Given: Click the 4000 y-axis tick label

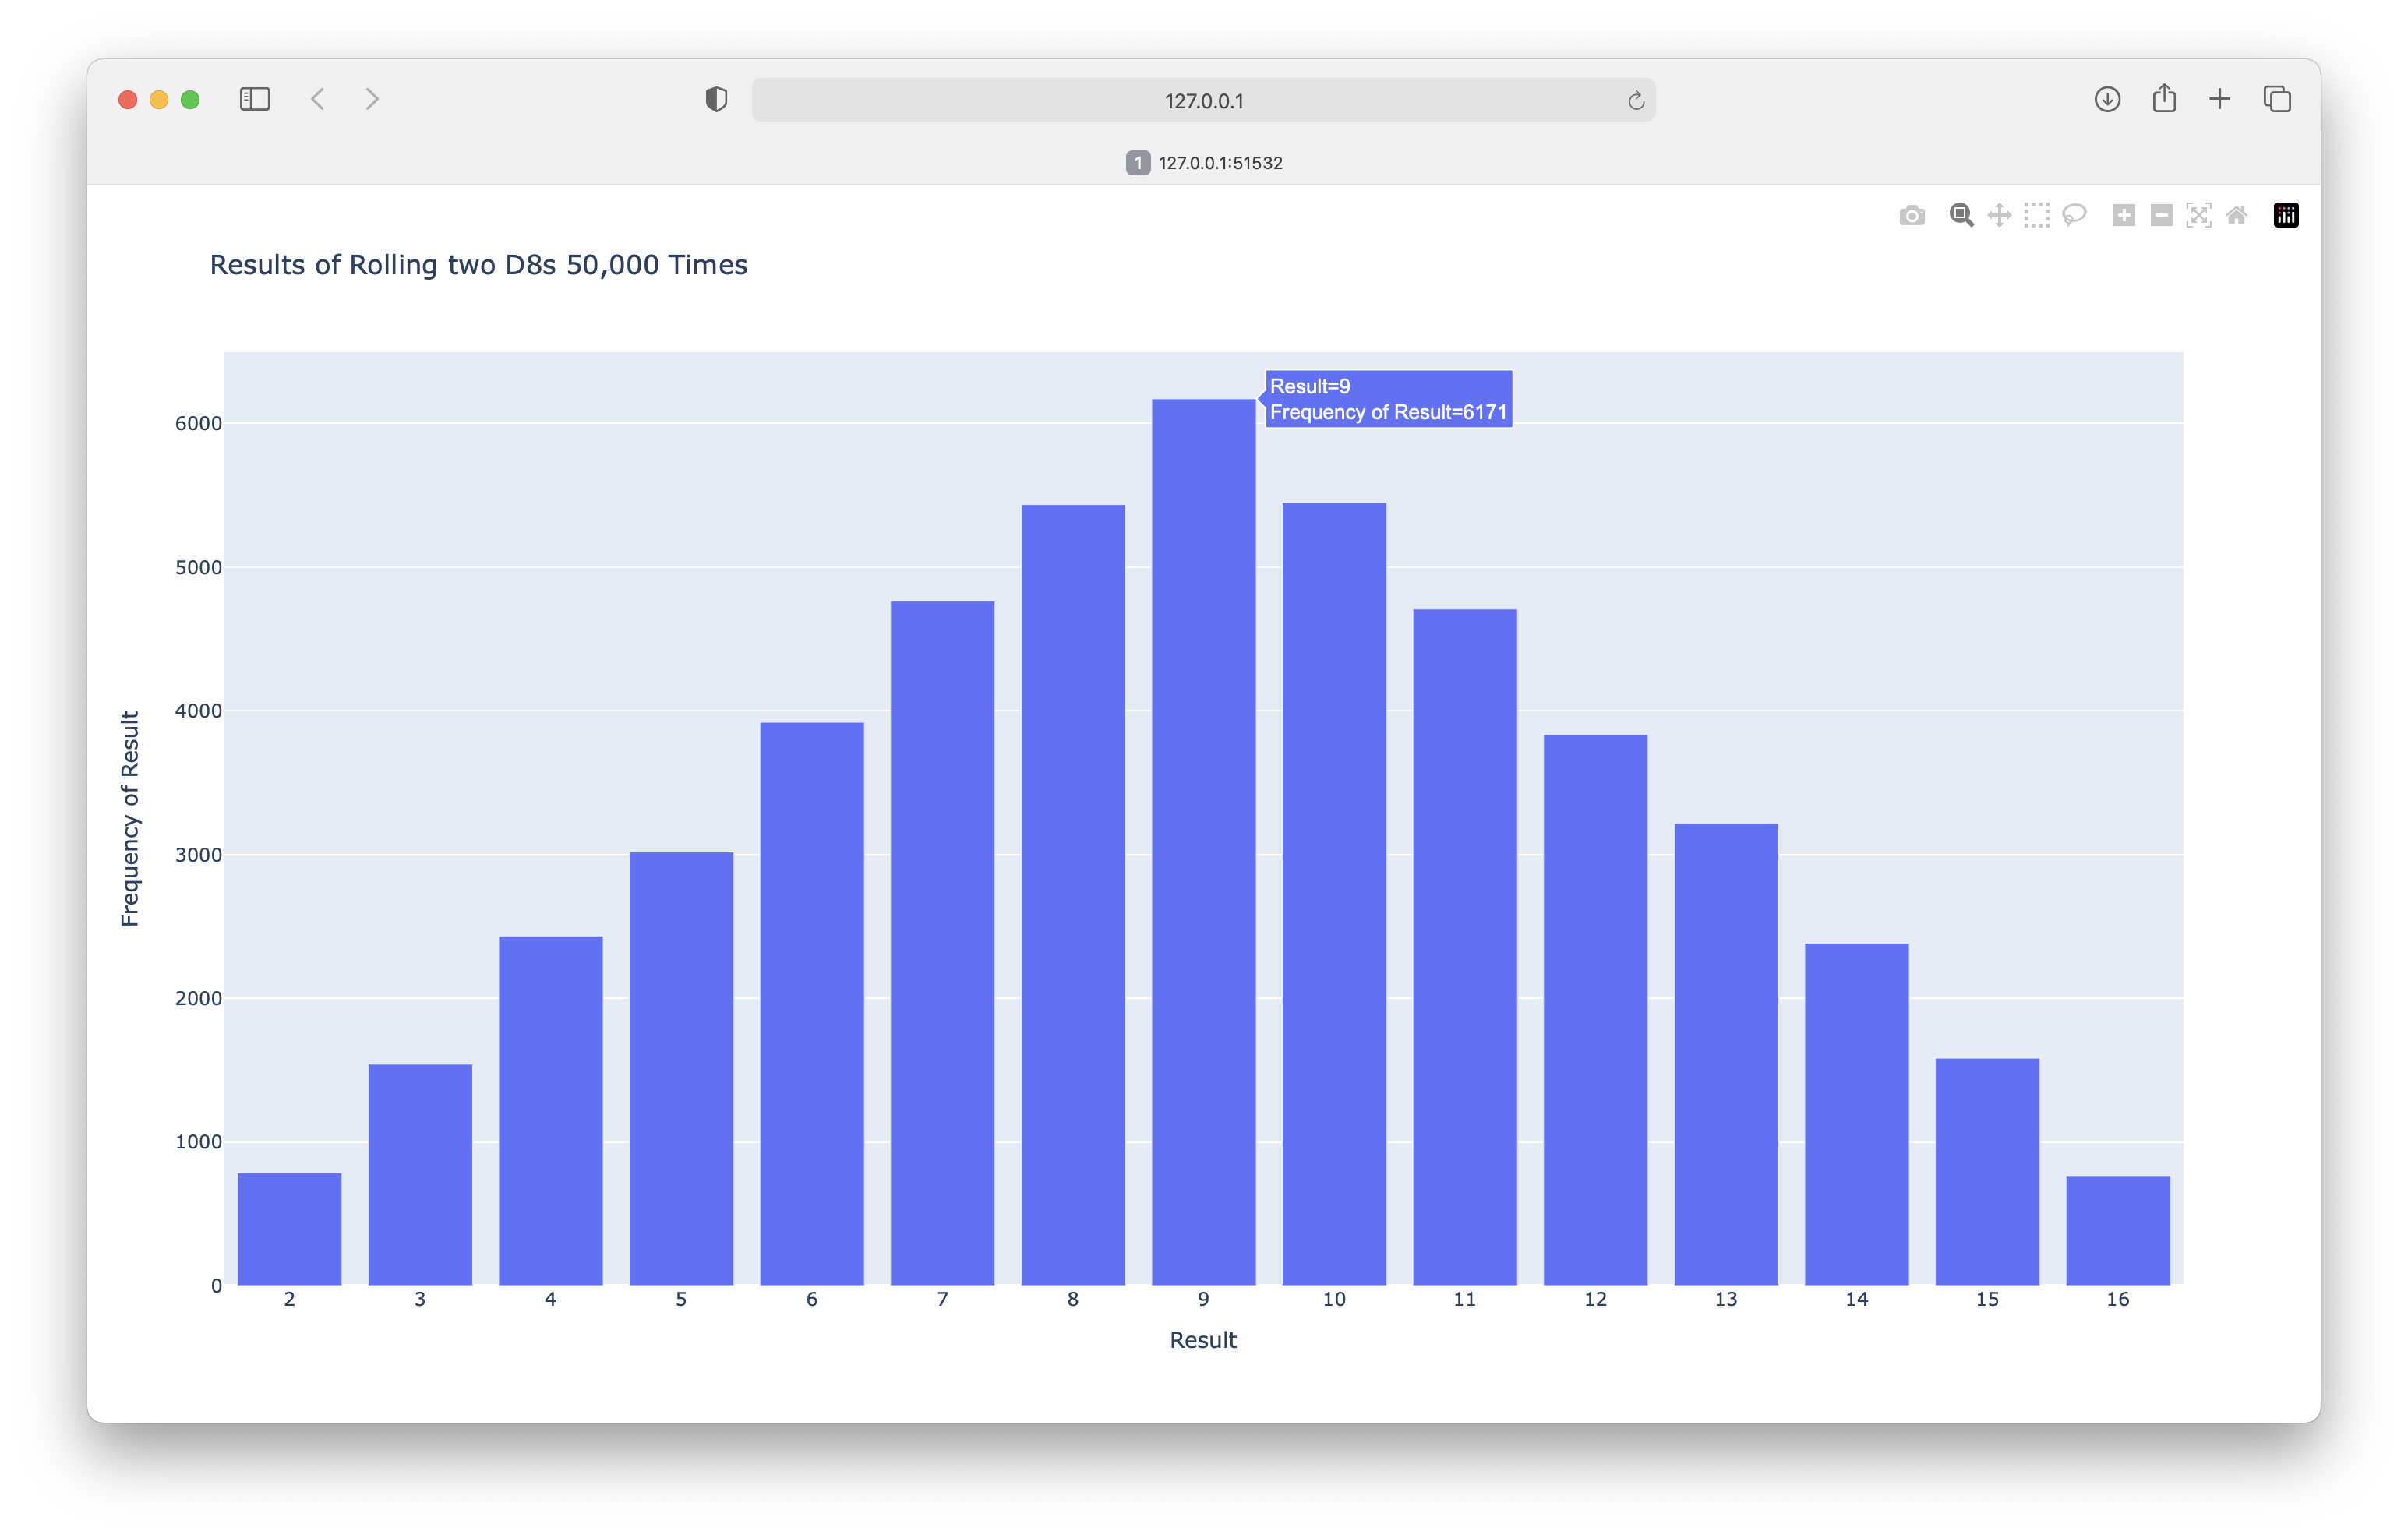Looking at the screenshot, I should [x=198, y=711].
